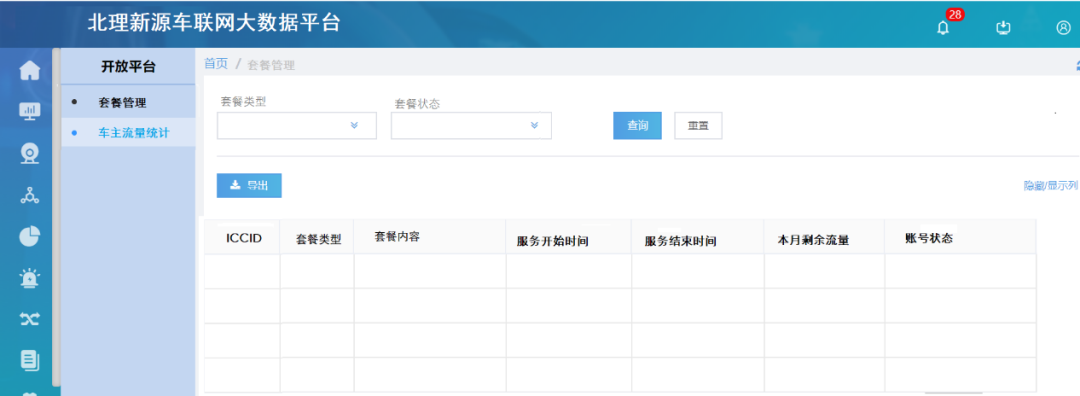Open the network topology sidebar icon

[30, 196]
